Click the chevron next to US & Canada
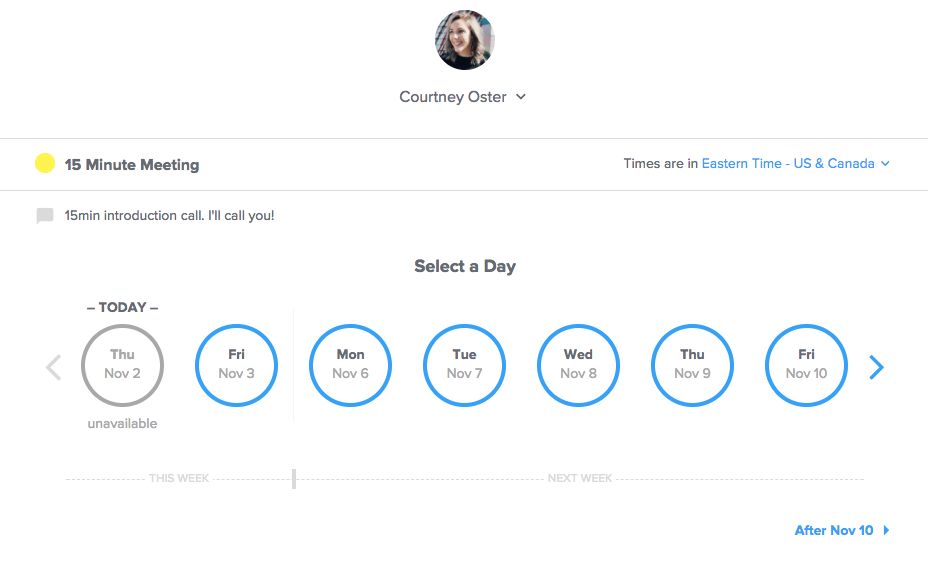928x566 pixels. tap(885, 164)
